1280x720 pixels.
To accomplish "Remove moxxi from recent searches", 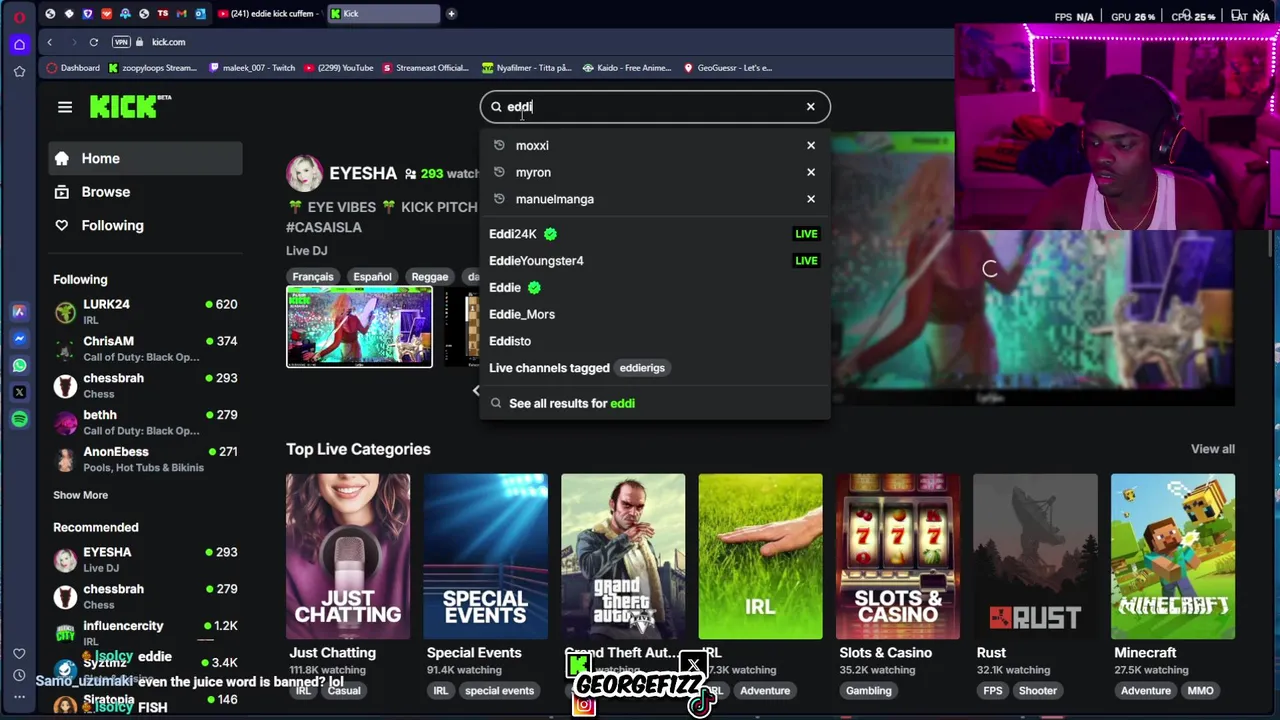I will tap(811, 145).
